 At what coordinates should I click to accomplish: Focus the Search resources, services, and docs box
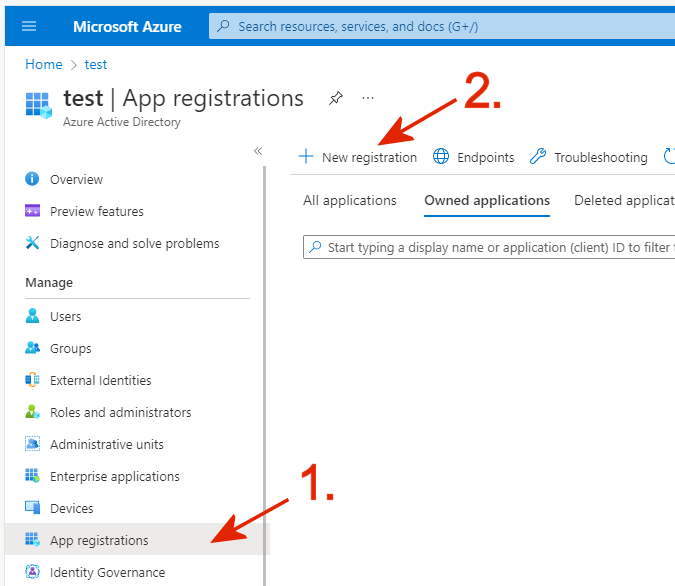(x=442, y=26)
